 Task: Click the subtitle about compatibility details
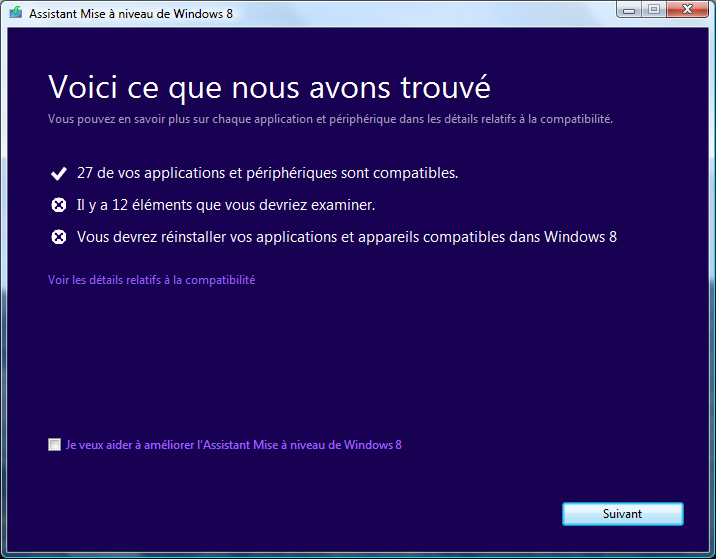[330, 119]
